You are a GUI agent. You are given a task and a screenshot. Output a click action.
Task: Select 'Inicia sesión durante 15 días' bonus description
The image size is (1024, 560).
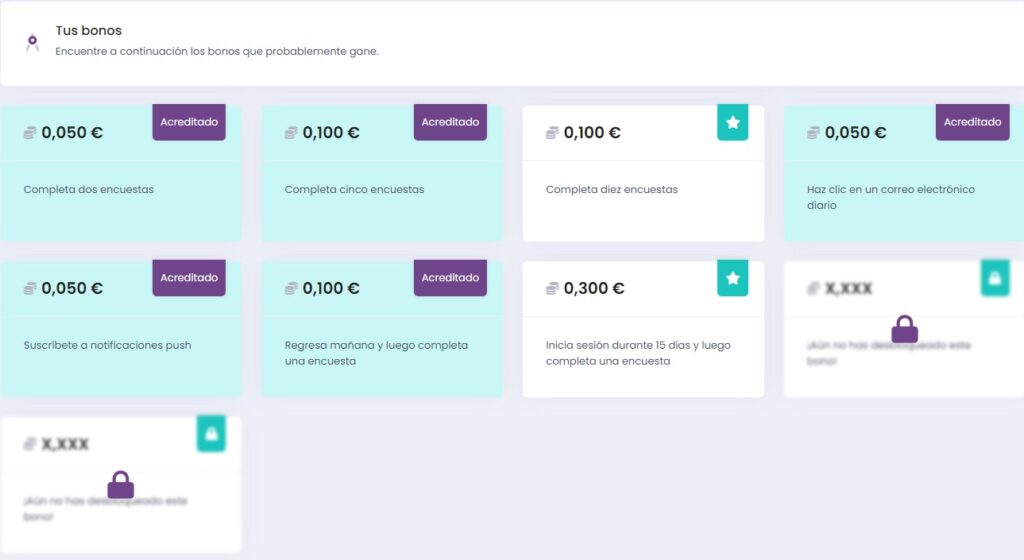pos(638,353)
